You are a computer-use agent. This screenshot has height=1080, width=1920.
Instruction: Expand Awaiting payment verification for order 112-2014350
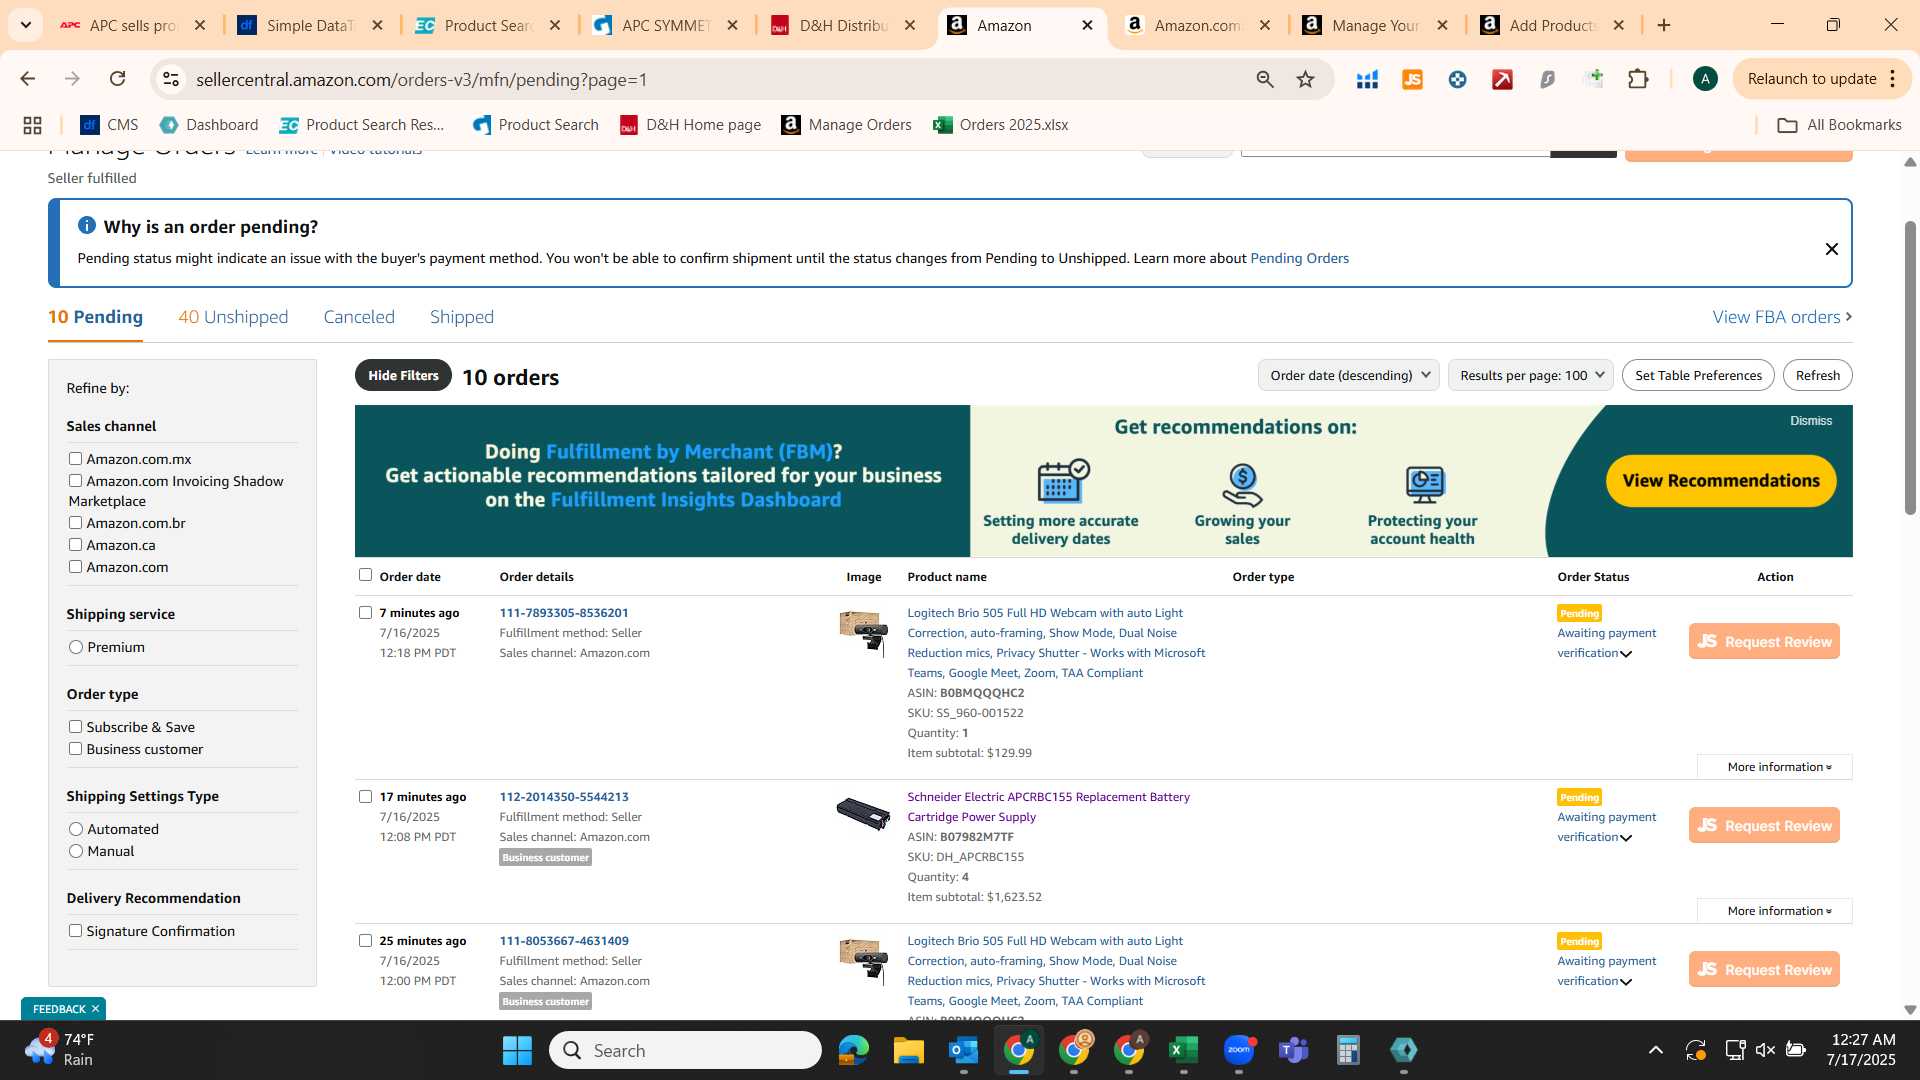[x=1626, y=838]
